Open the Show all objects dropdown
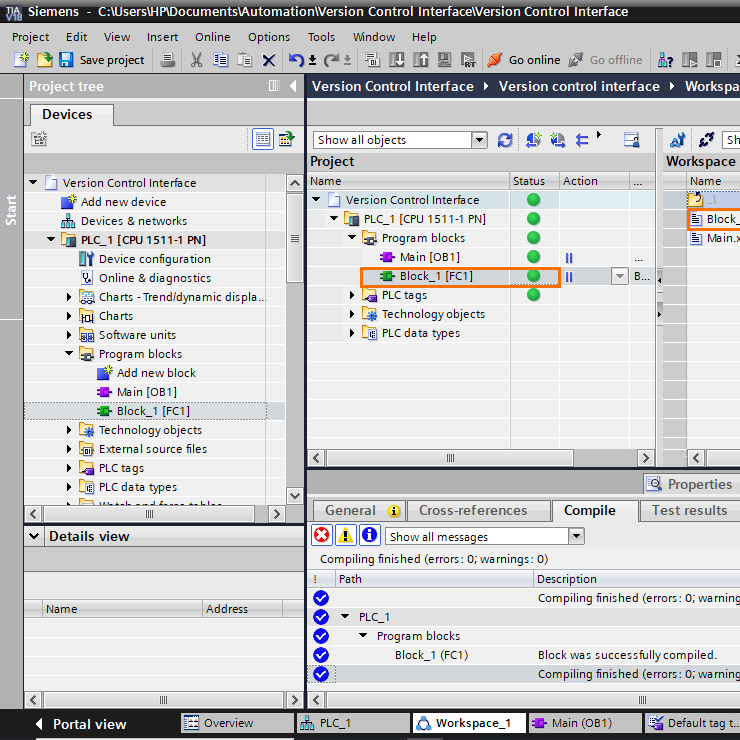This screenshot has height=740, width=740. point(479,140)
